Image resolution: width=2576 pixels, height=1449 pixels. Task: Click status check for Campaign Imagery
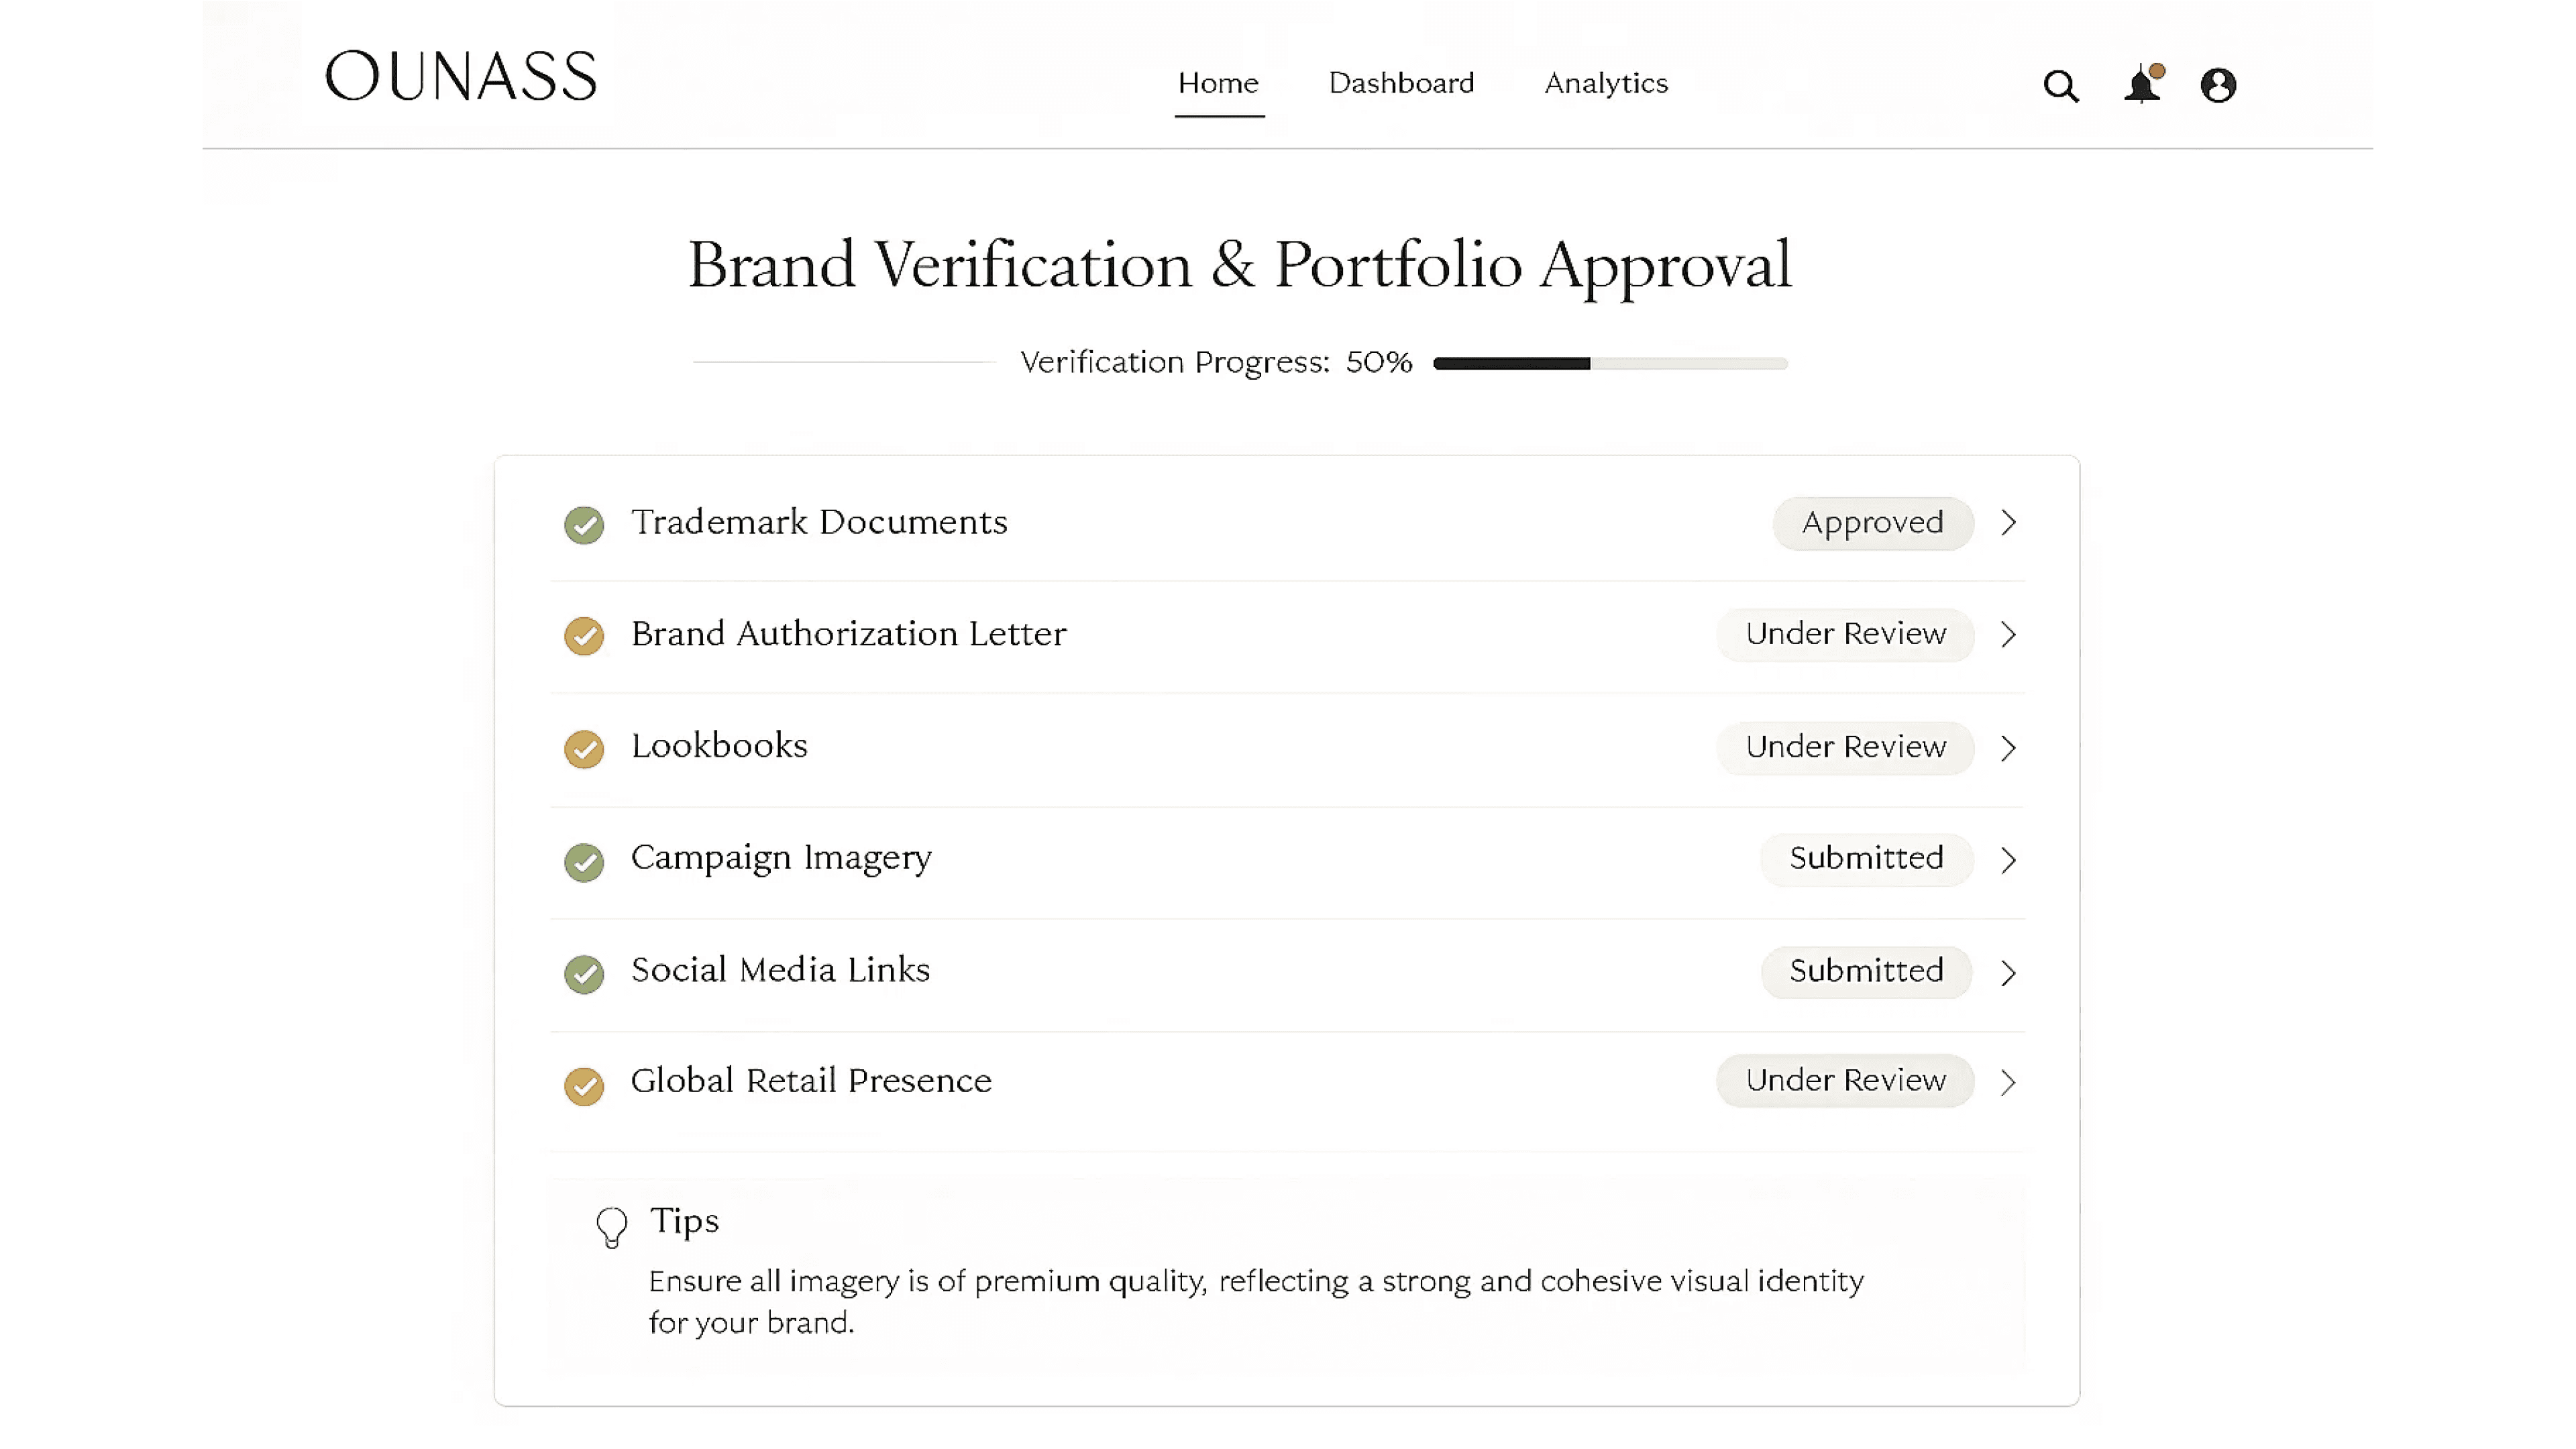(x=584, y=860)
